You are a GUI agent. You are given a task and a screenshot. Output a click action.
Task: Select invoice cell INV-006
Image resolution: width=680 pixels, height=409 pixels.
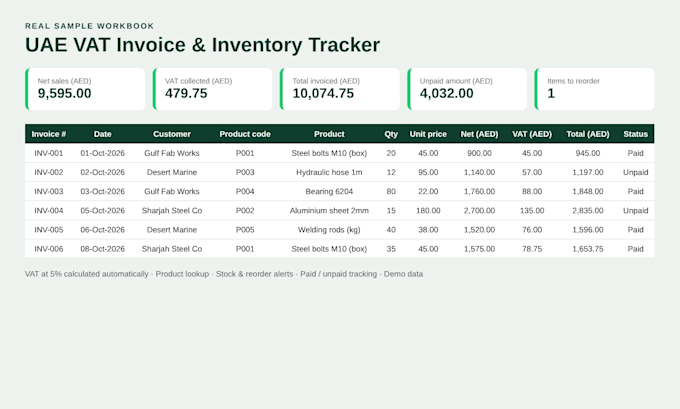point(49,249)
